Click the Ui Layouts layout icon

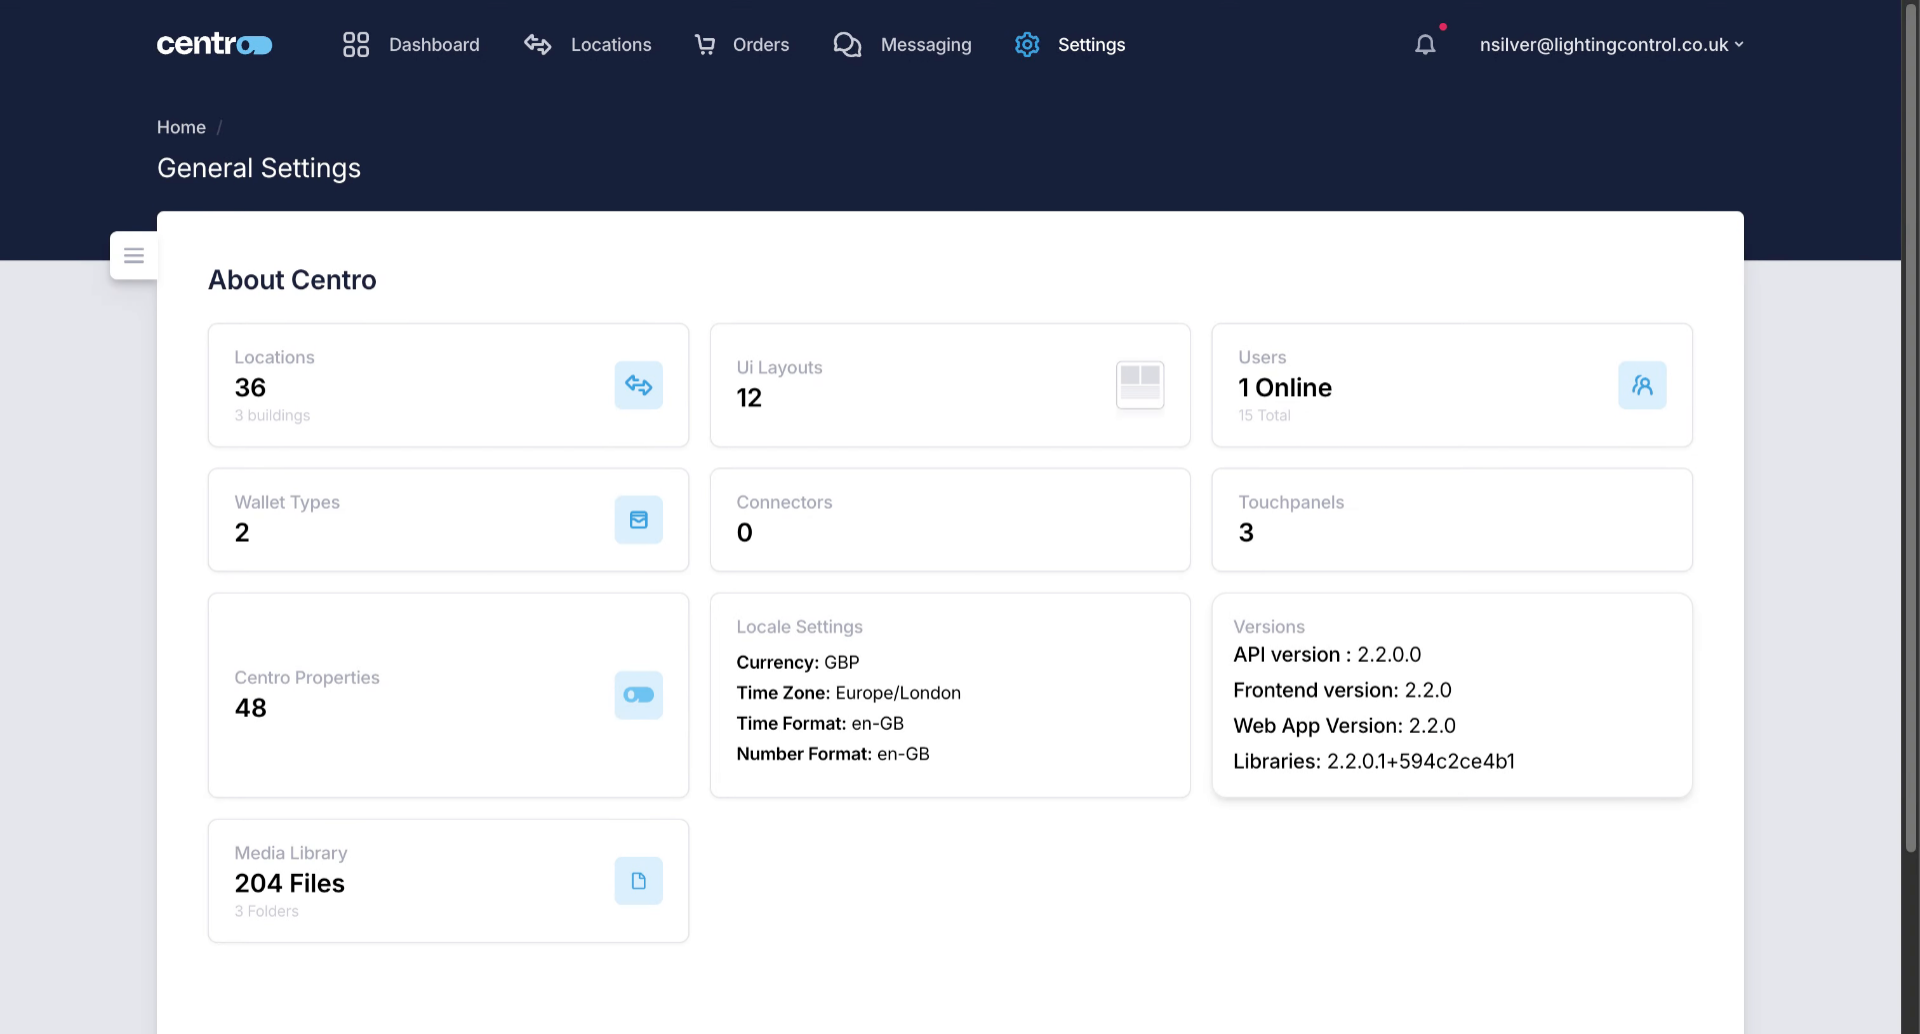(1140, 384)
